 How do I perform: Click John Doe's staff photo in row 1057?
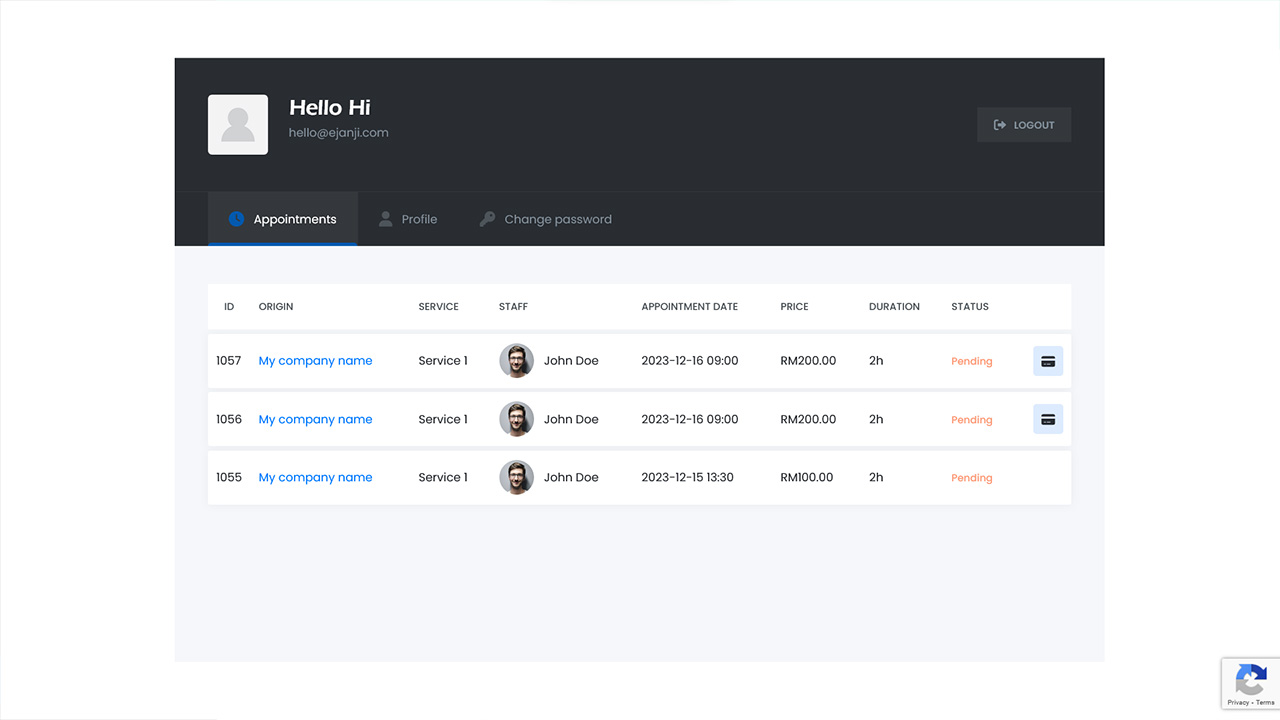pos(516,361)
